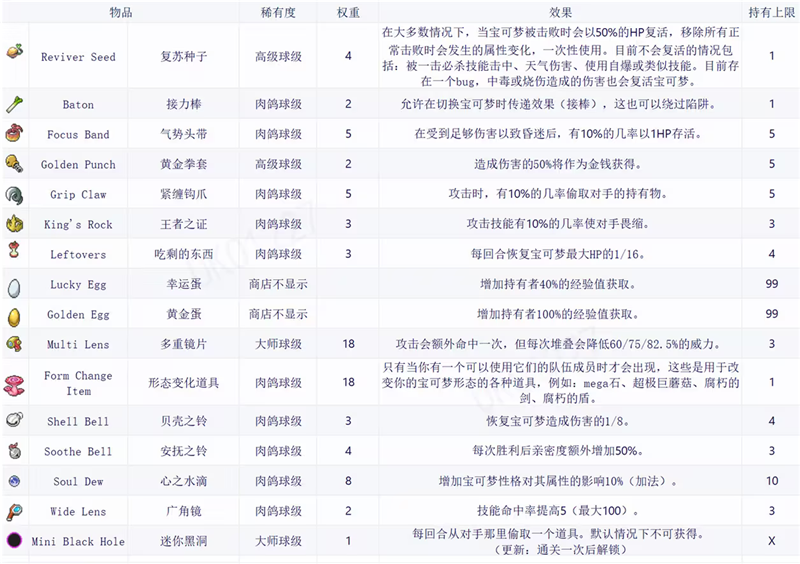
Task: Click the 效果 column header
Action: pyautogui.click(x=560, y=12)
